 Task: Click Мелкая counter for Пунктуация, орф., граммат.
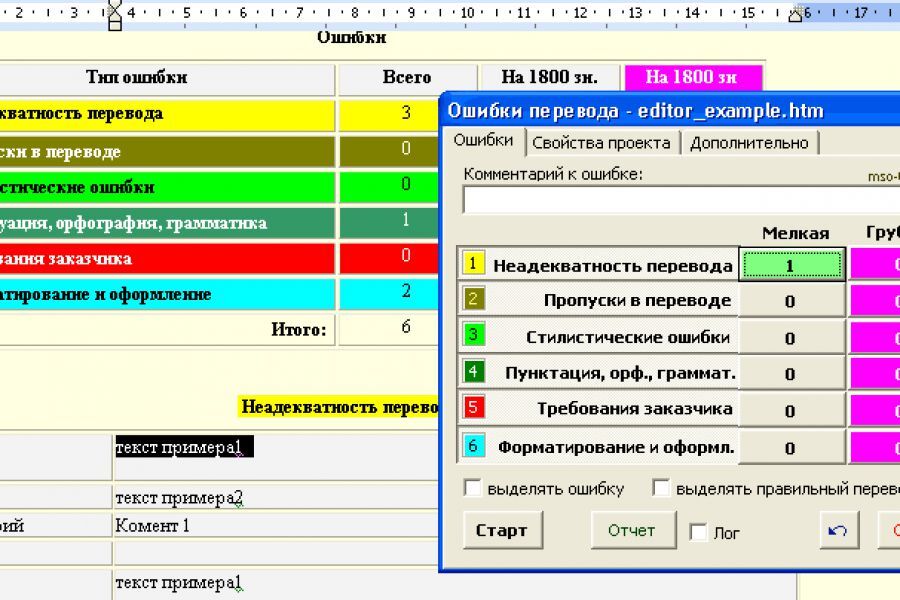(792, 373)
